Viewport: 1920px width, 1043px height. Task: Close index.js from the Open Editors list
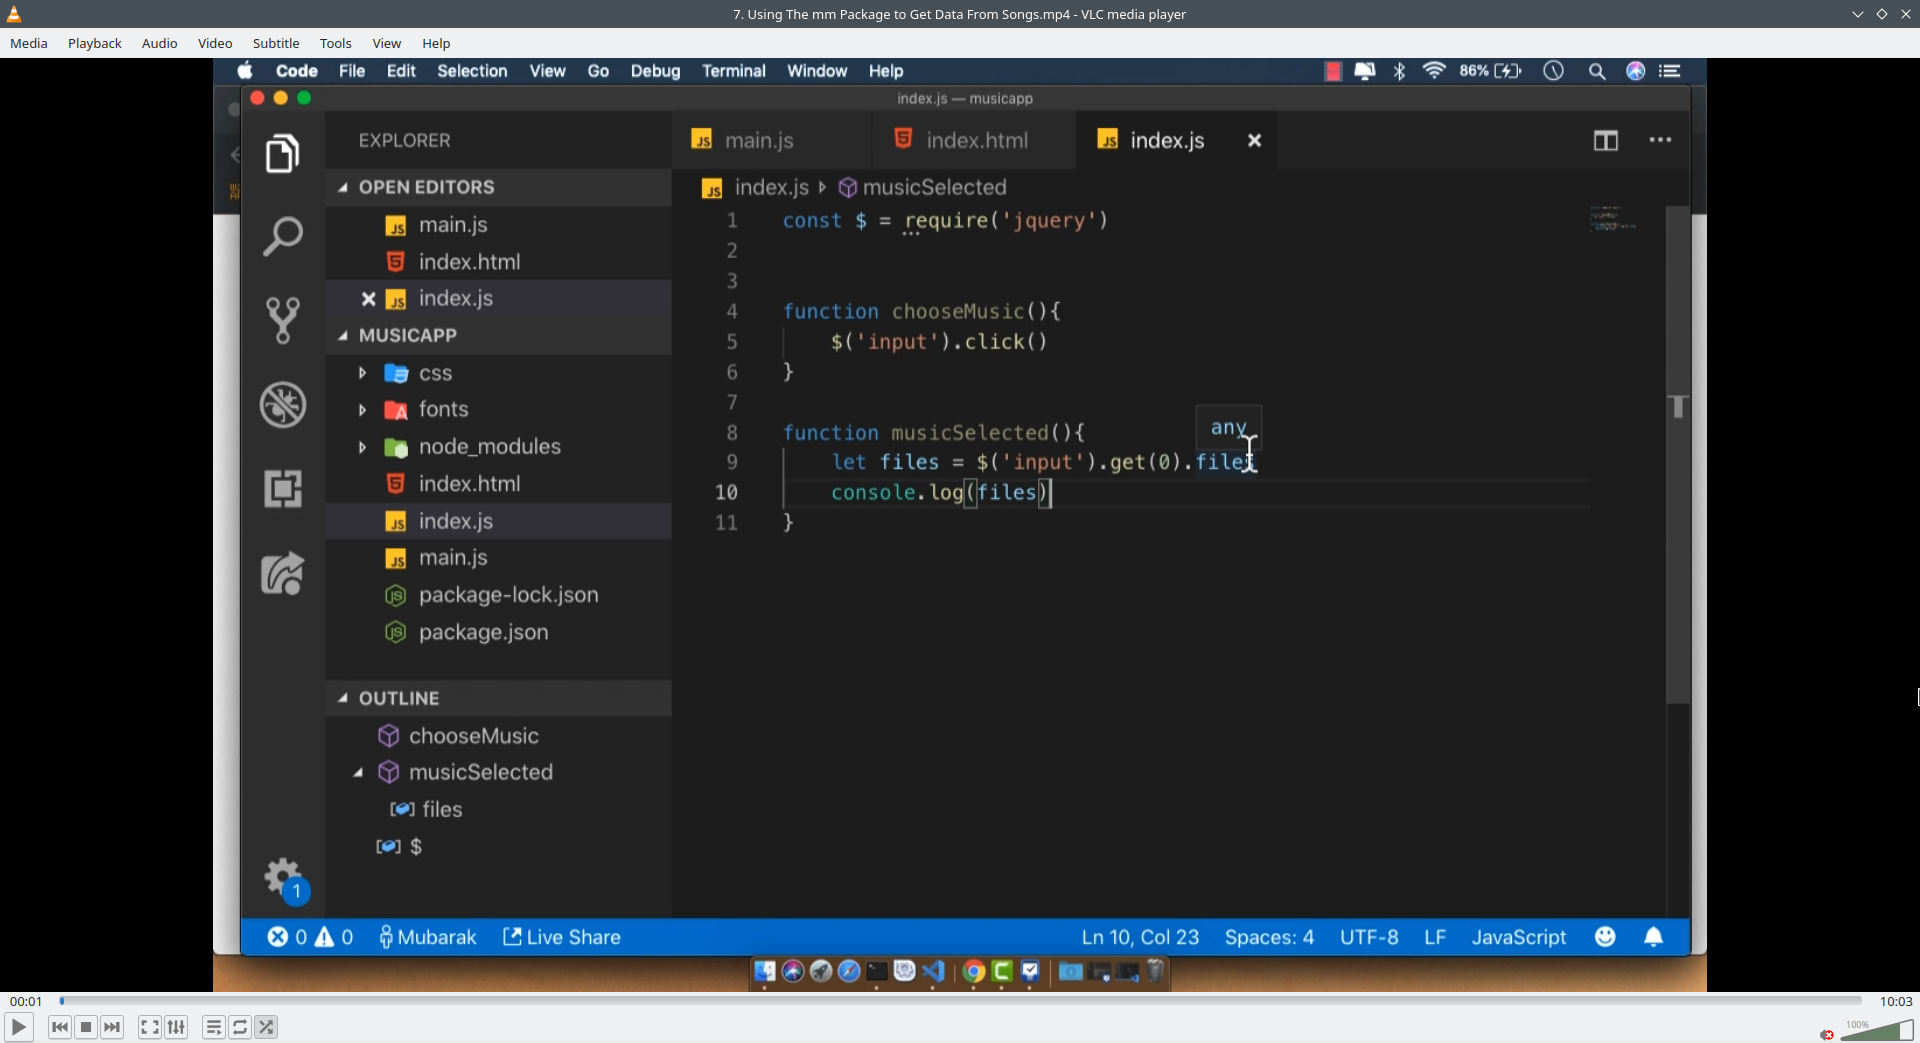(x=368, y=299)
